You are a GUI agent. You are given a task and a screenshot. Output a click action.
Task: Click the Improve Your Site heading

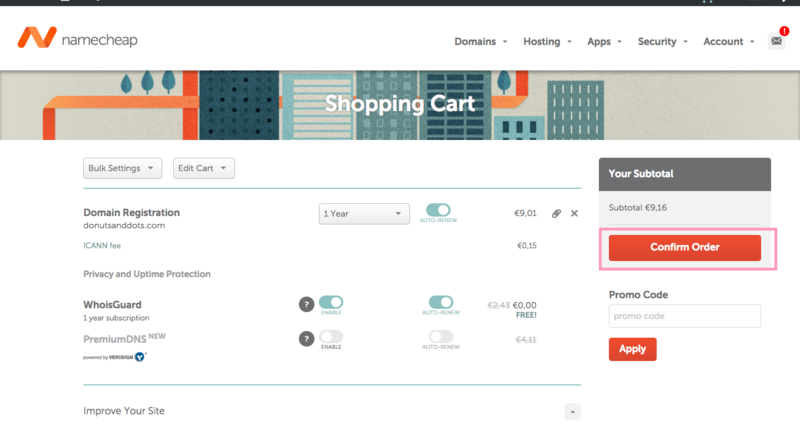[124, 411]
